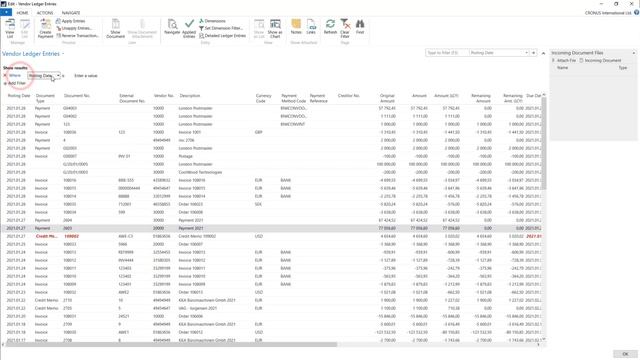Select red Credit Memo row 109002

click(273, 236)
